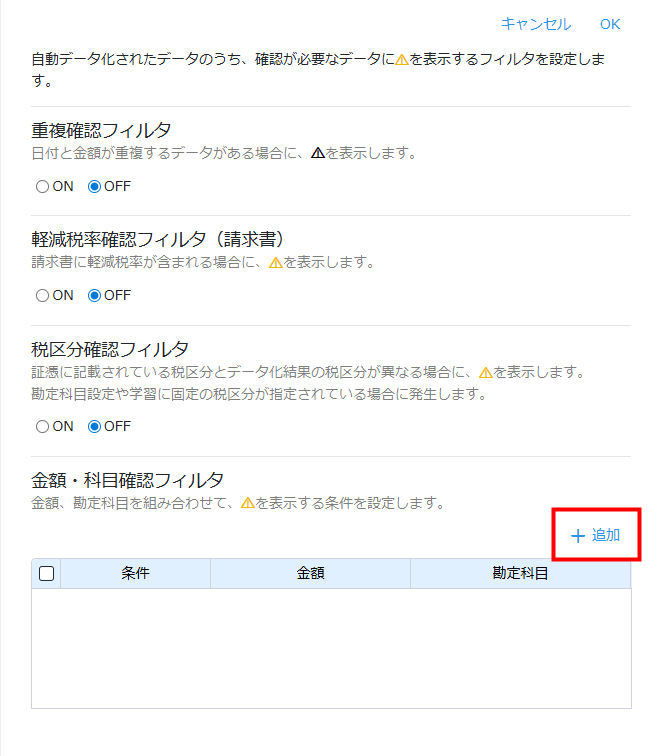Select OFF for 軽減税率確認フィルタ
The width and height of the screenshot is (658, 756).
96,295
